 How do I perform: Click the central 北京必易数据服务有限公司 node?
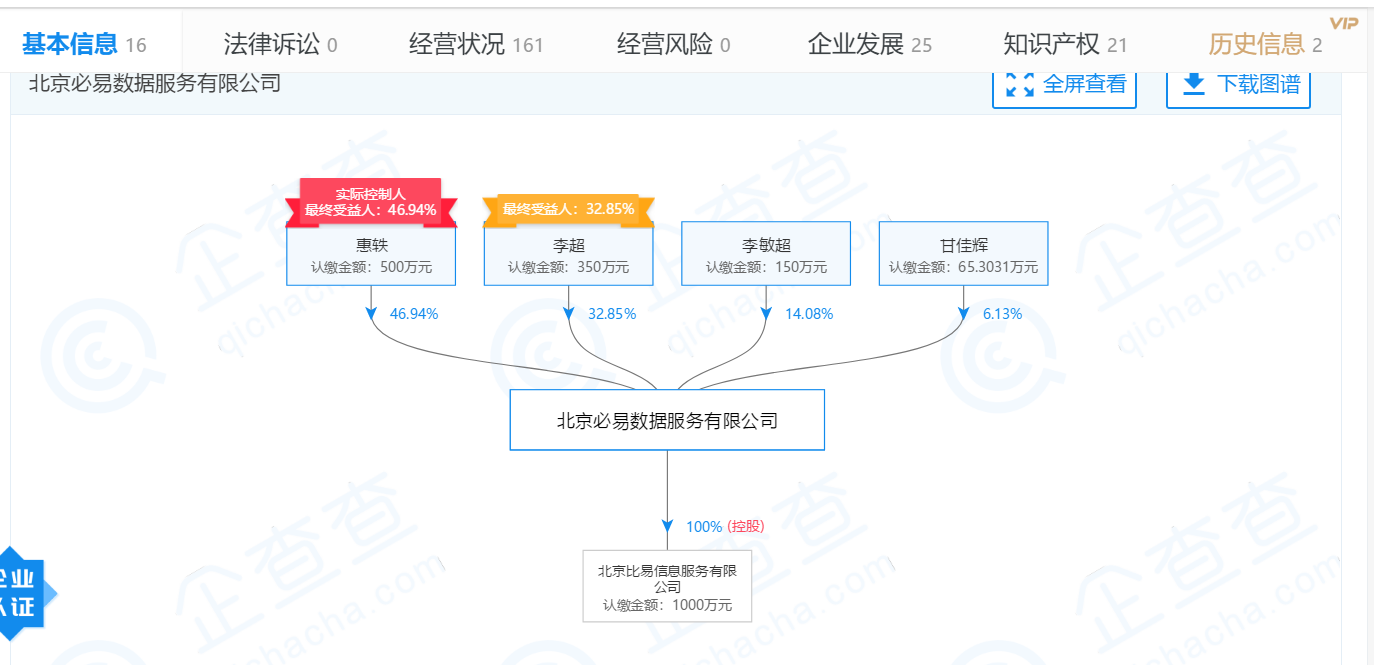[x=667, y=420]
